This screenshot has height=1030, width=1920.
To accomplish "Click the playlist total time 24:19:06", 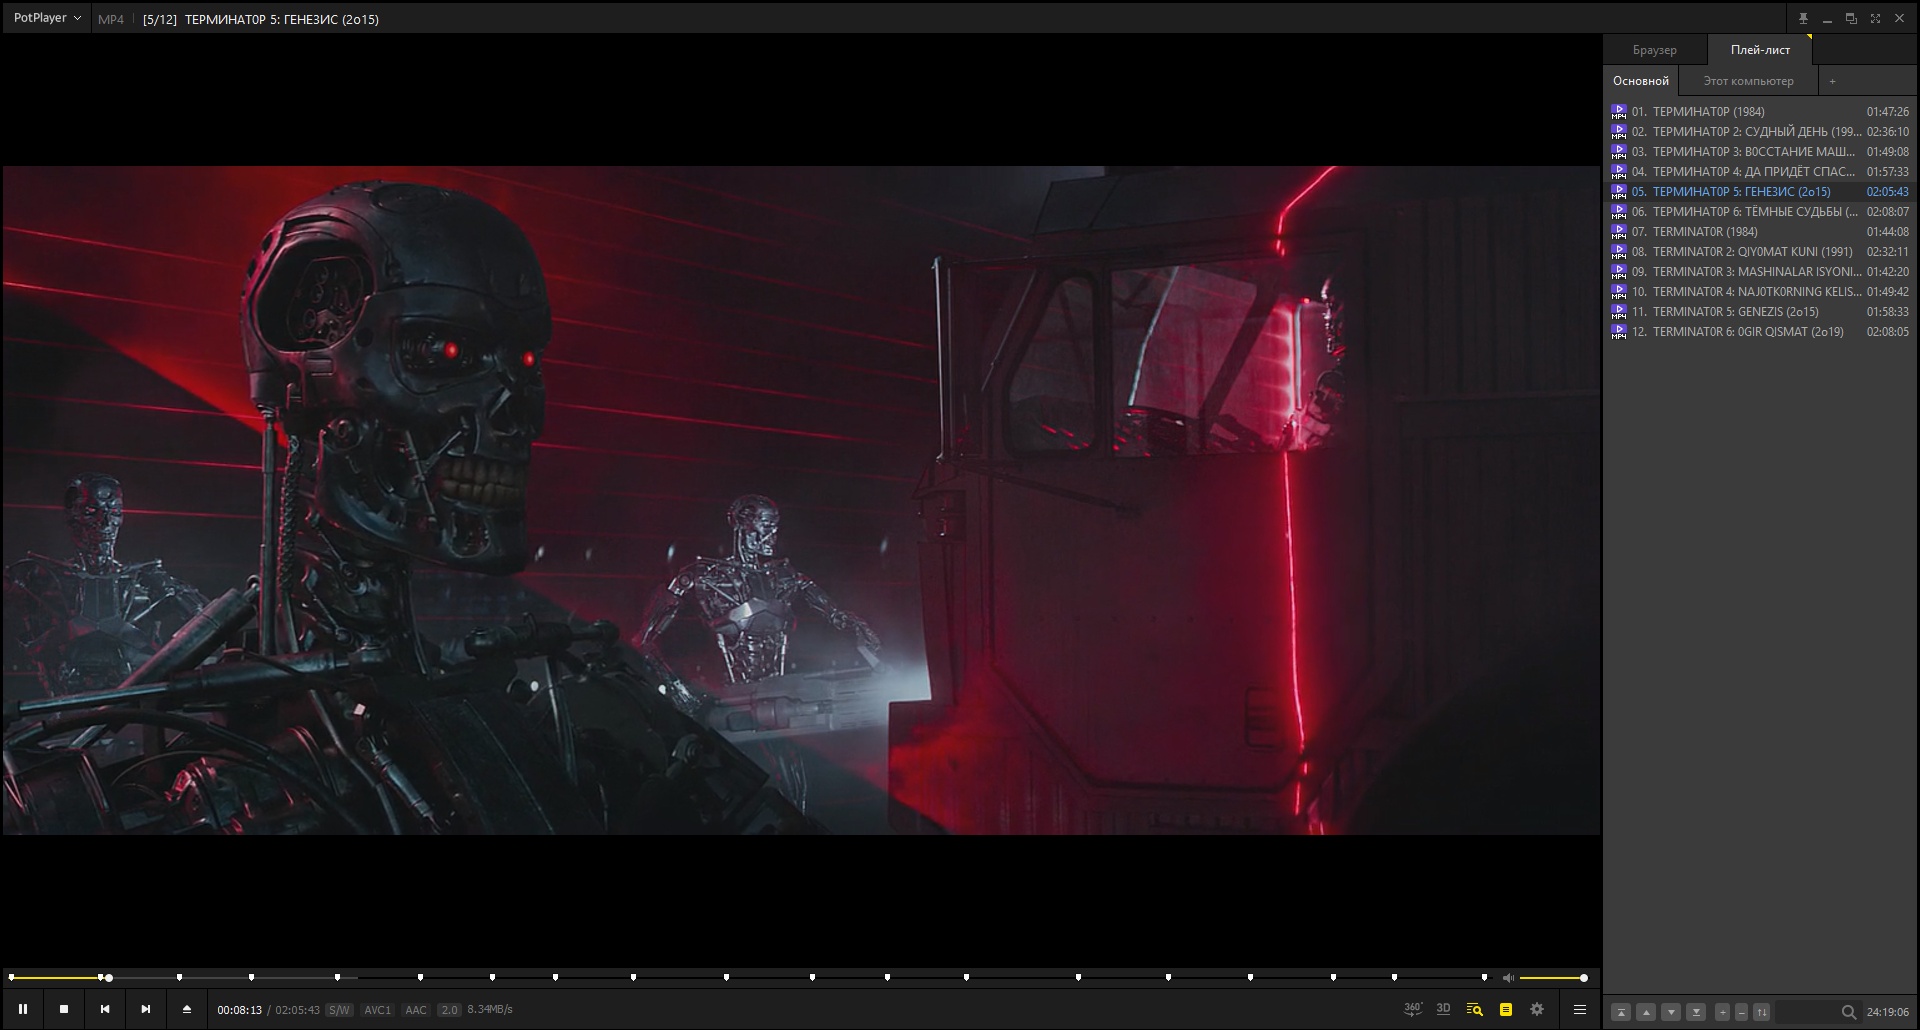I will coord(1887,1012).
